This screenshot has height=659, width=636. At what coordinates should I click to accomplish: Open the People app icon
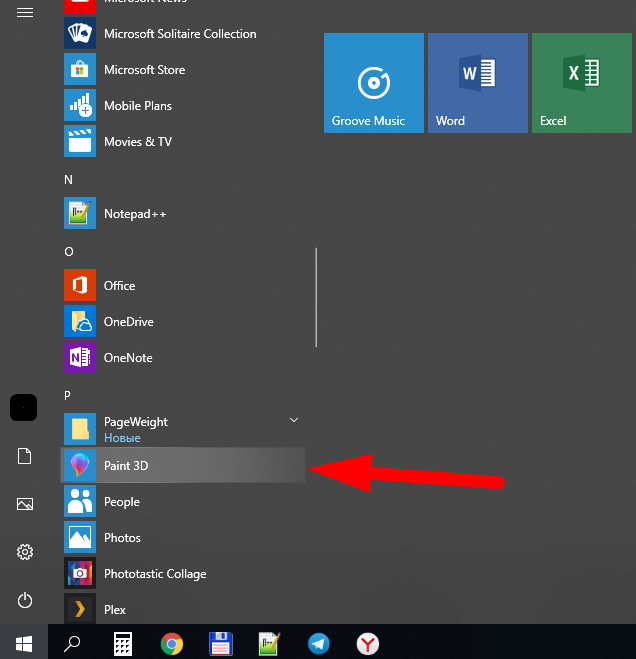80,501
